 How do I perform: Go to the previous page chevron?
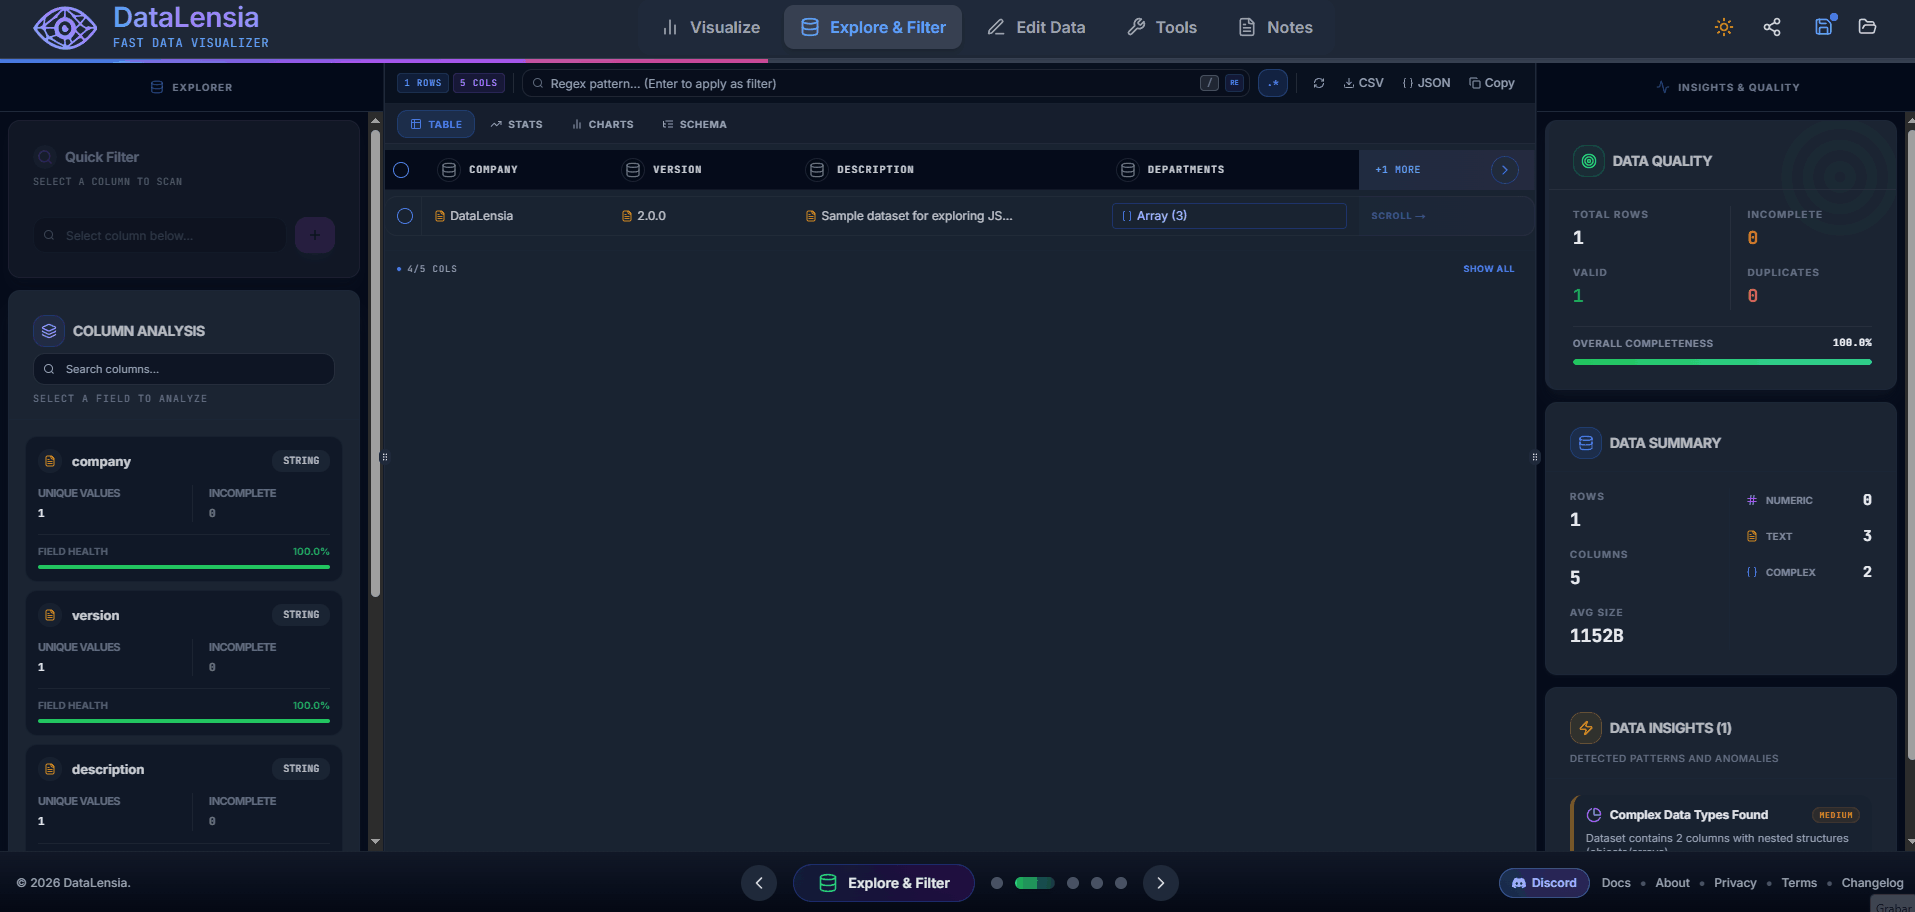tap(759, 883)
